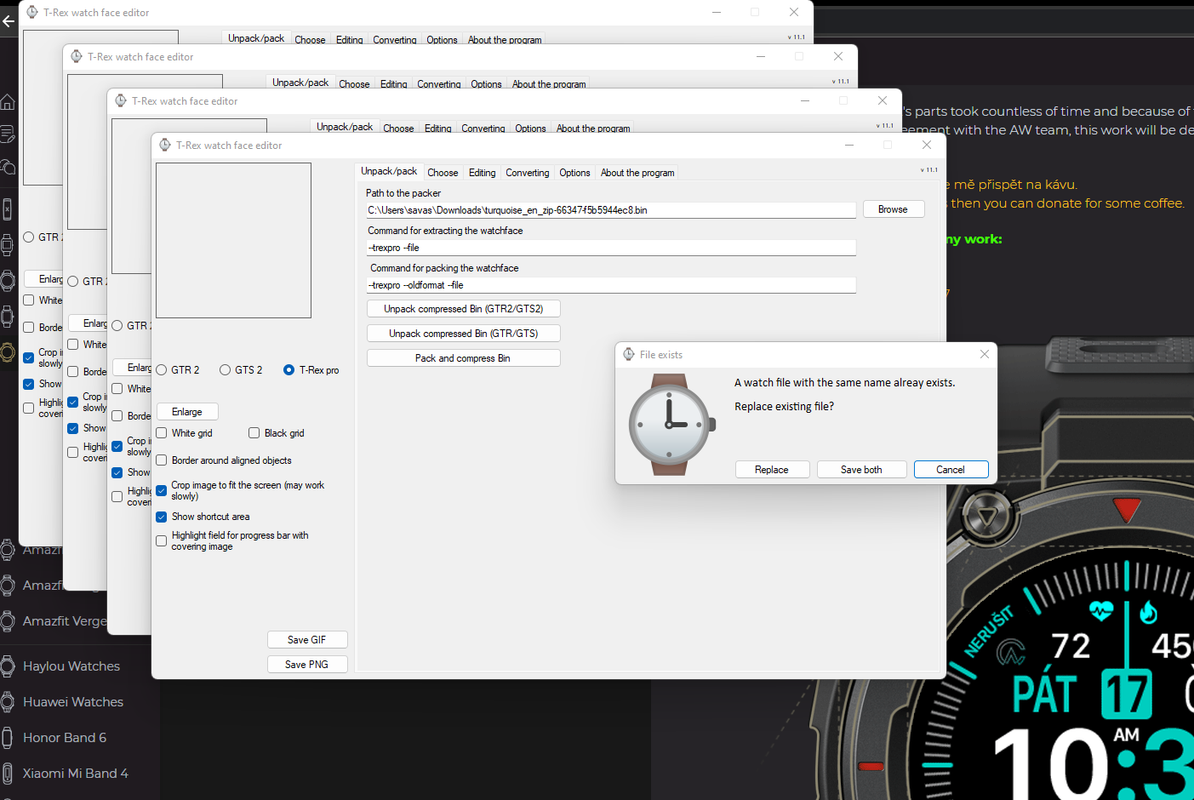The width and height of the screenshot is (1194, 800).
Task: Click the Browse button for packer path
Action: pyautogui.click(x=892, y=209)
